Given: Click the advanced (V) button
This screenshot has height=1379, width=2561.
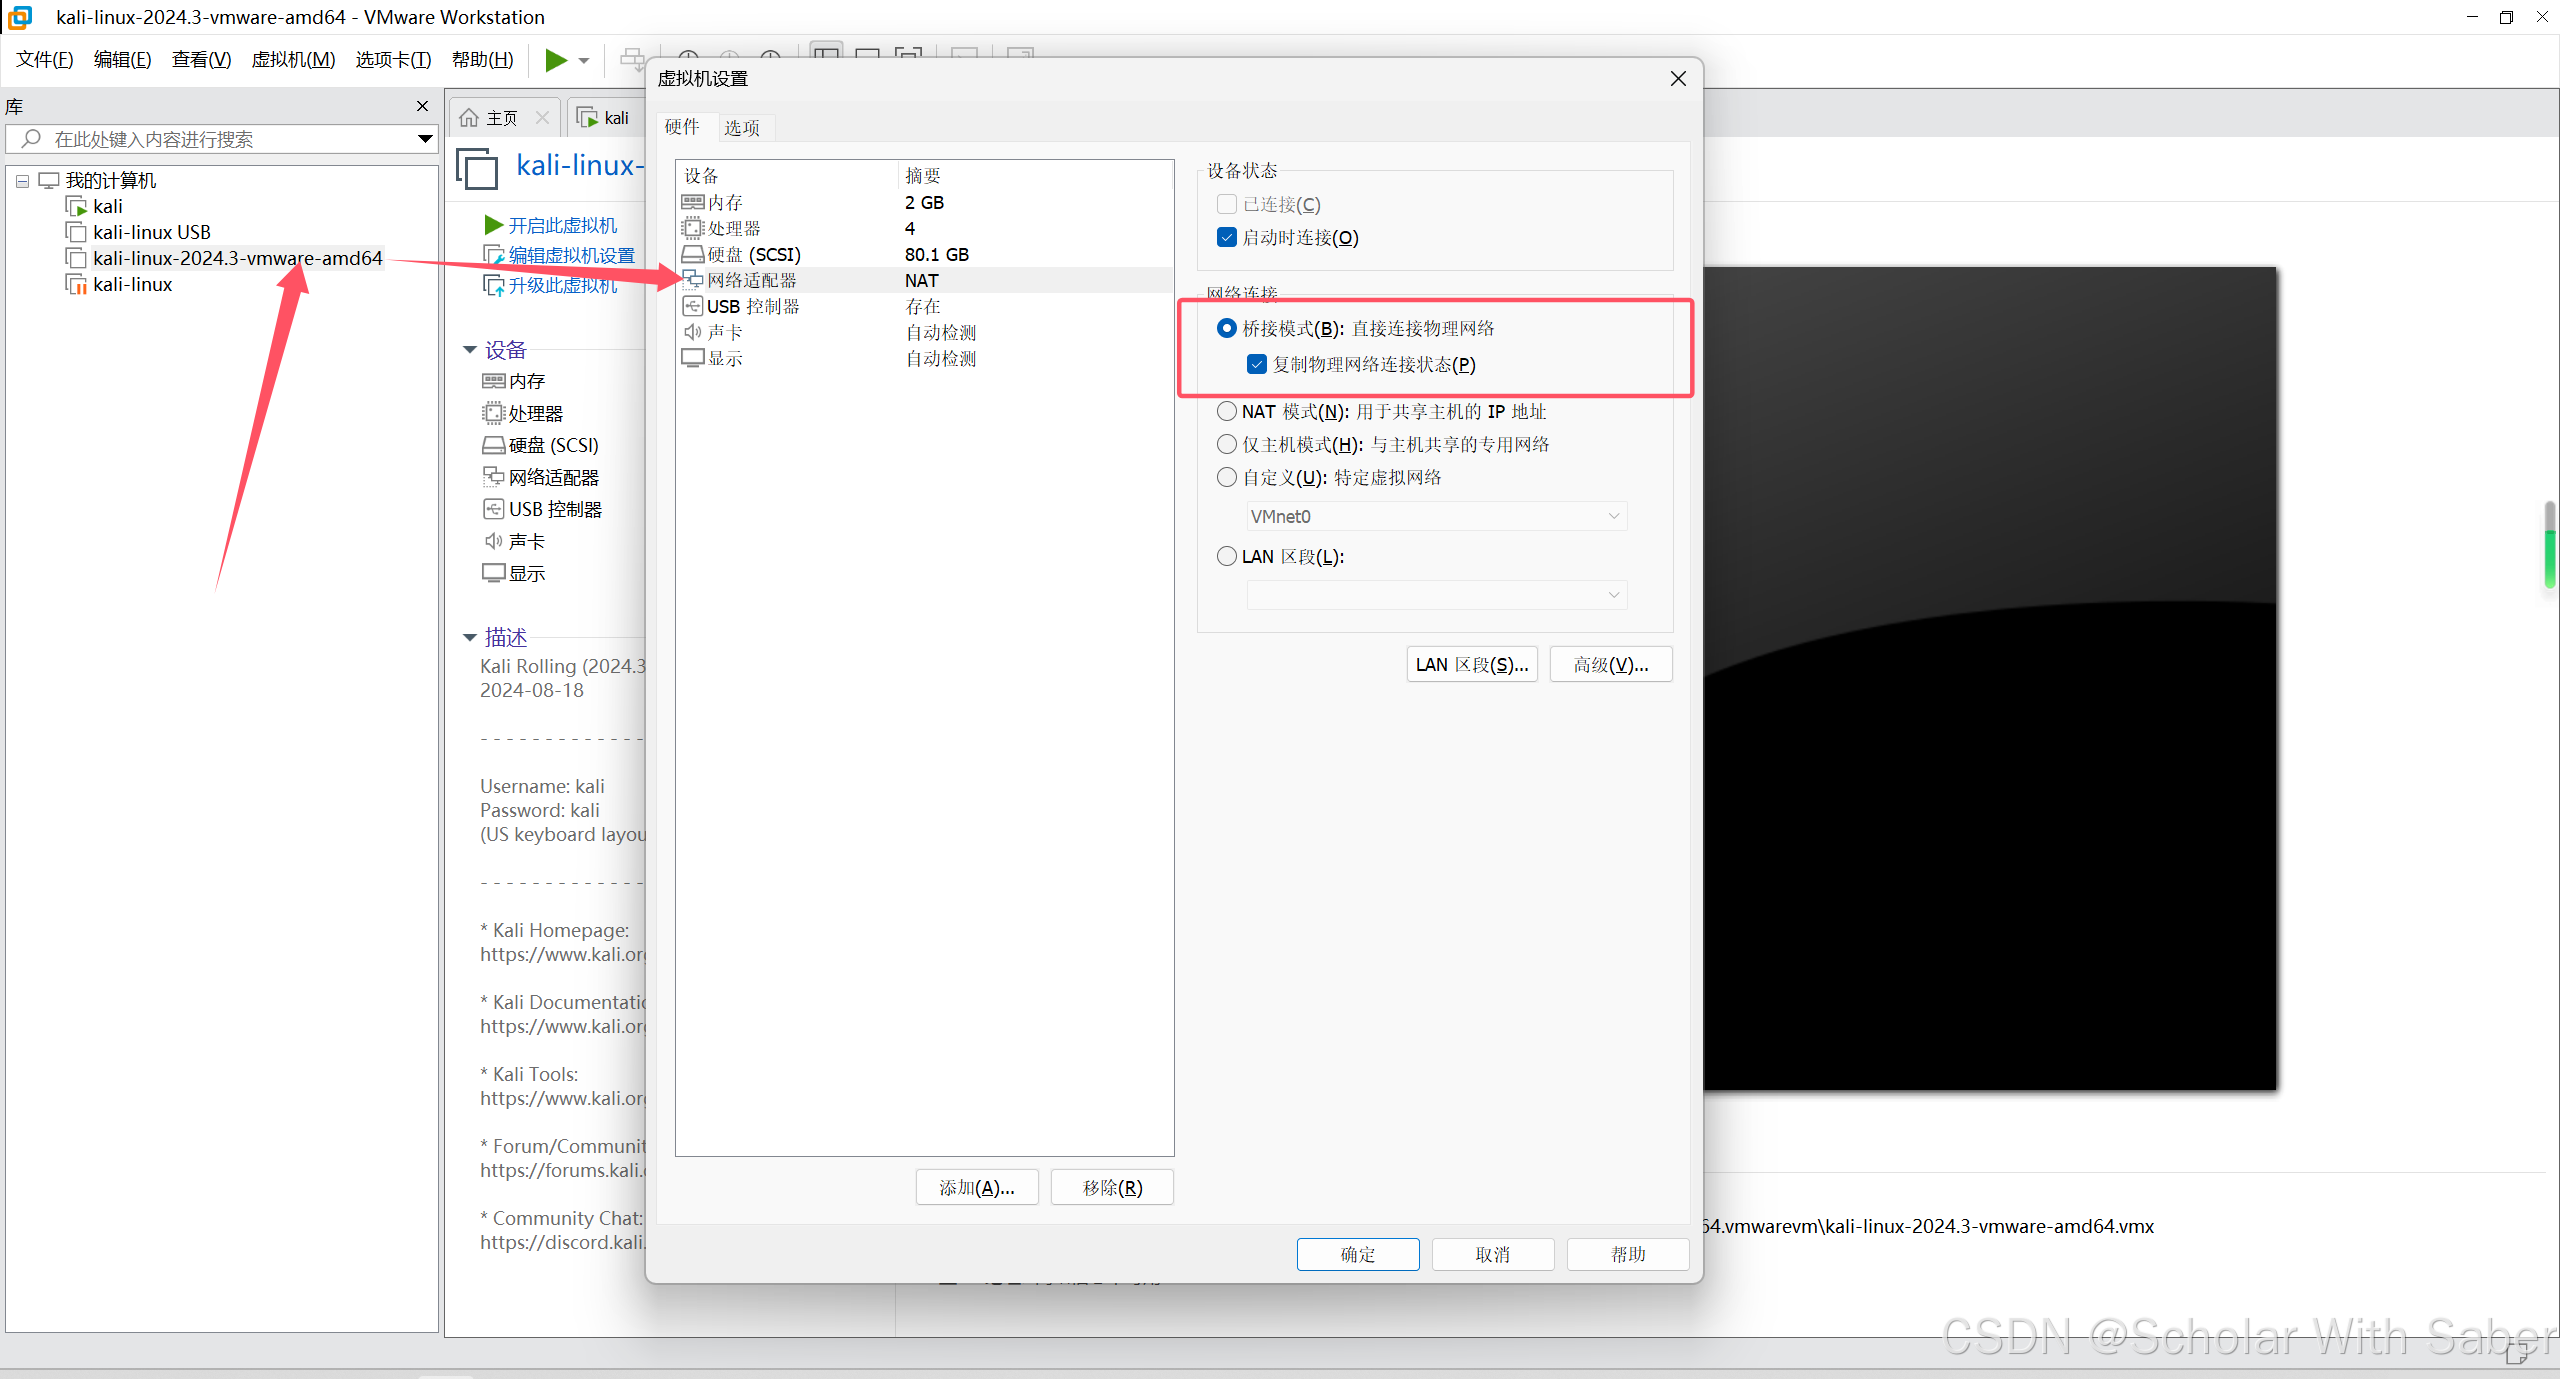Looking at the screenshot, I should pos(1610,664).
